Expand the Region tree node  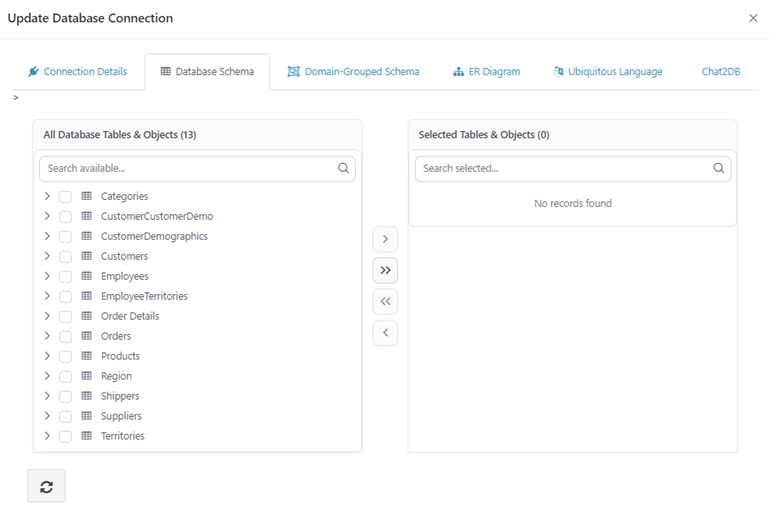[47, 376]
